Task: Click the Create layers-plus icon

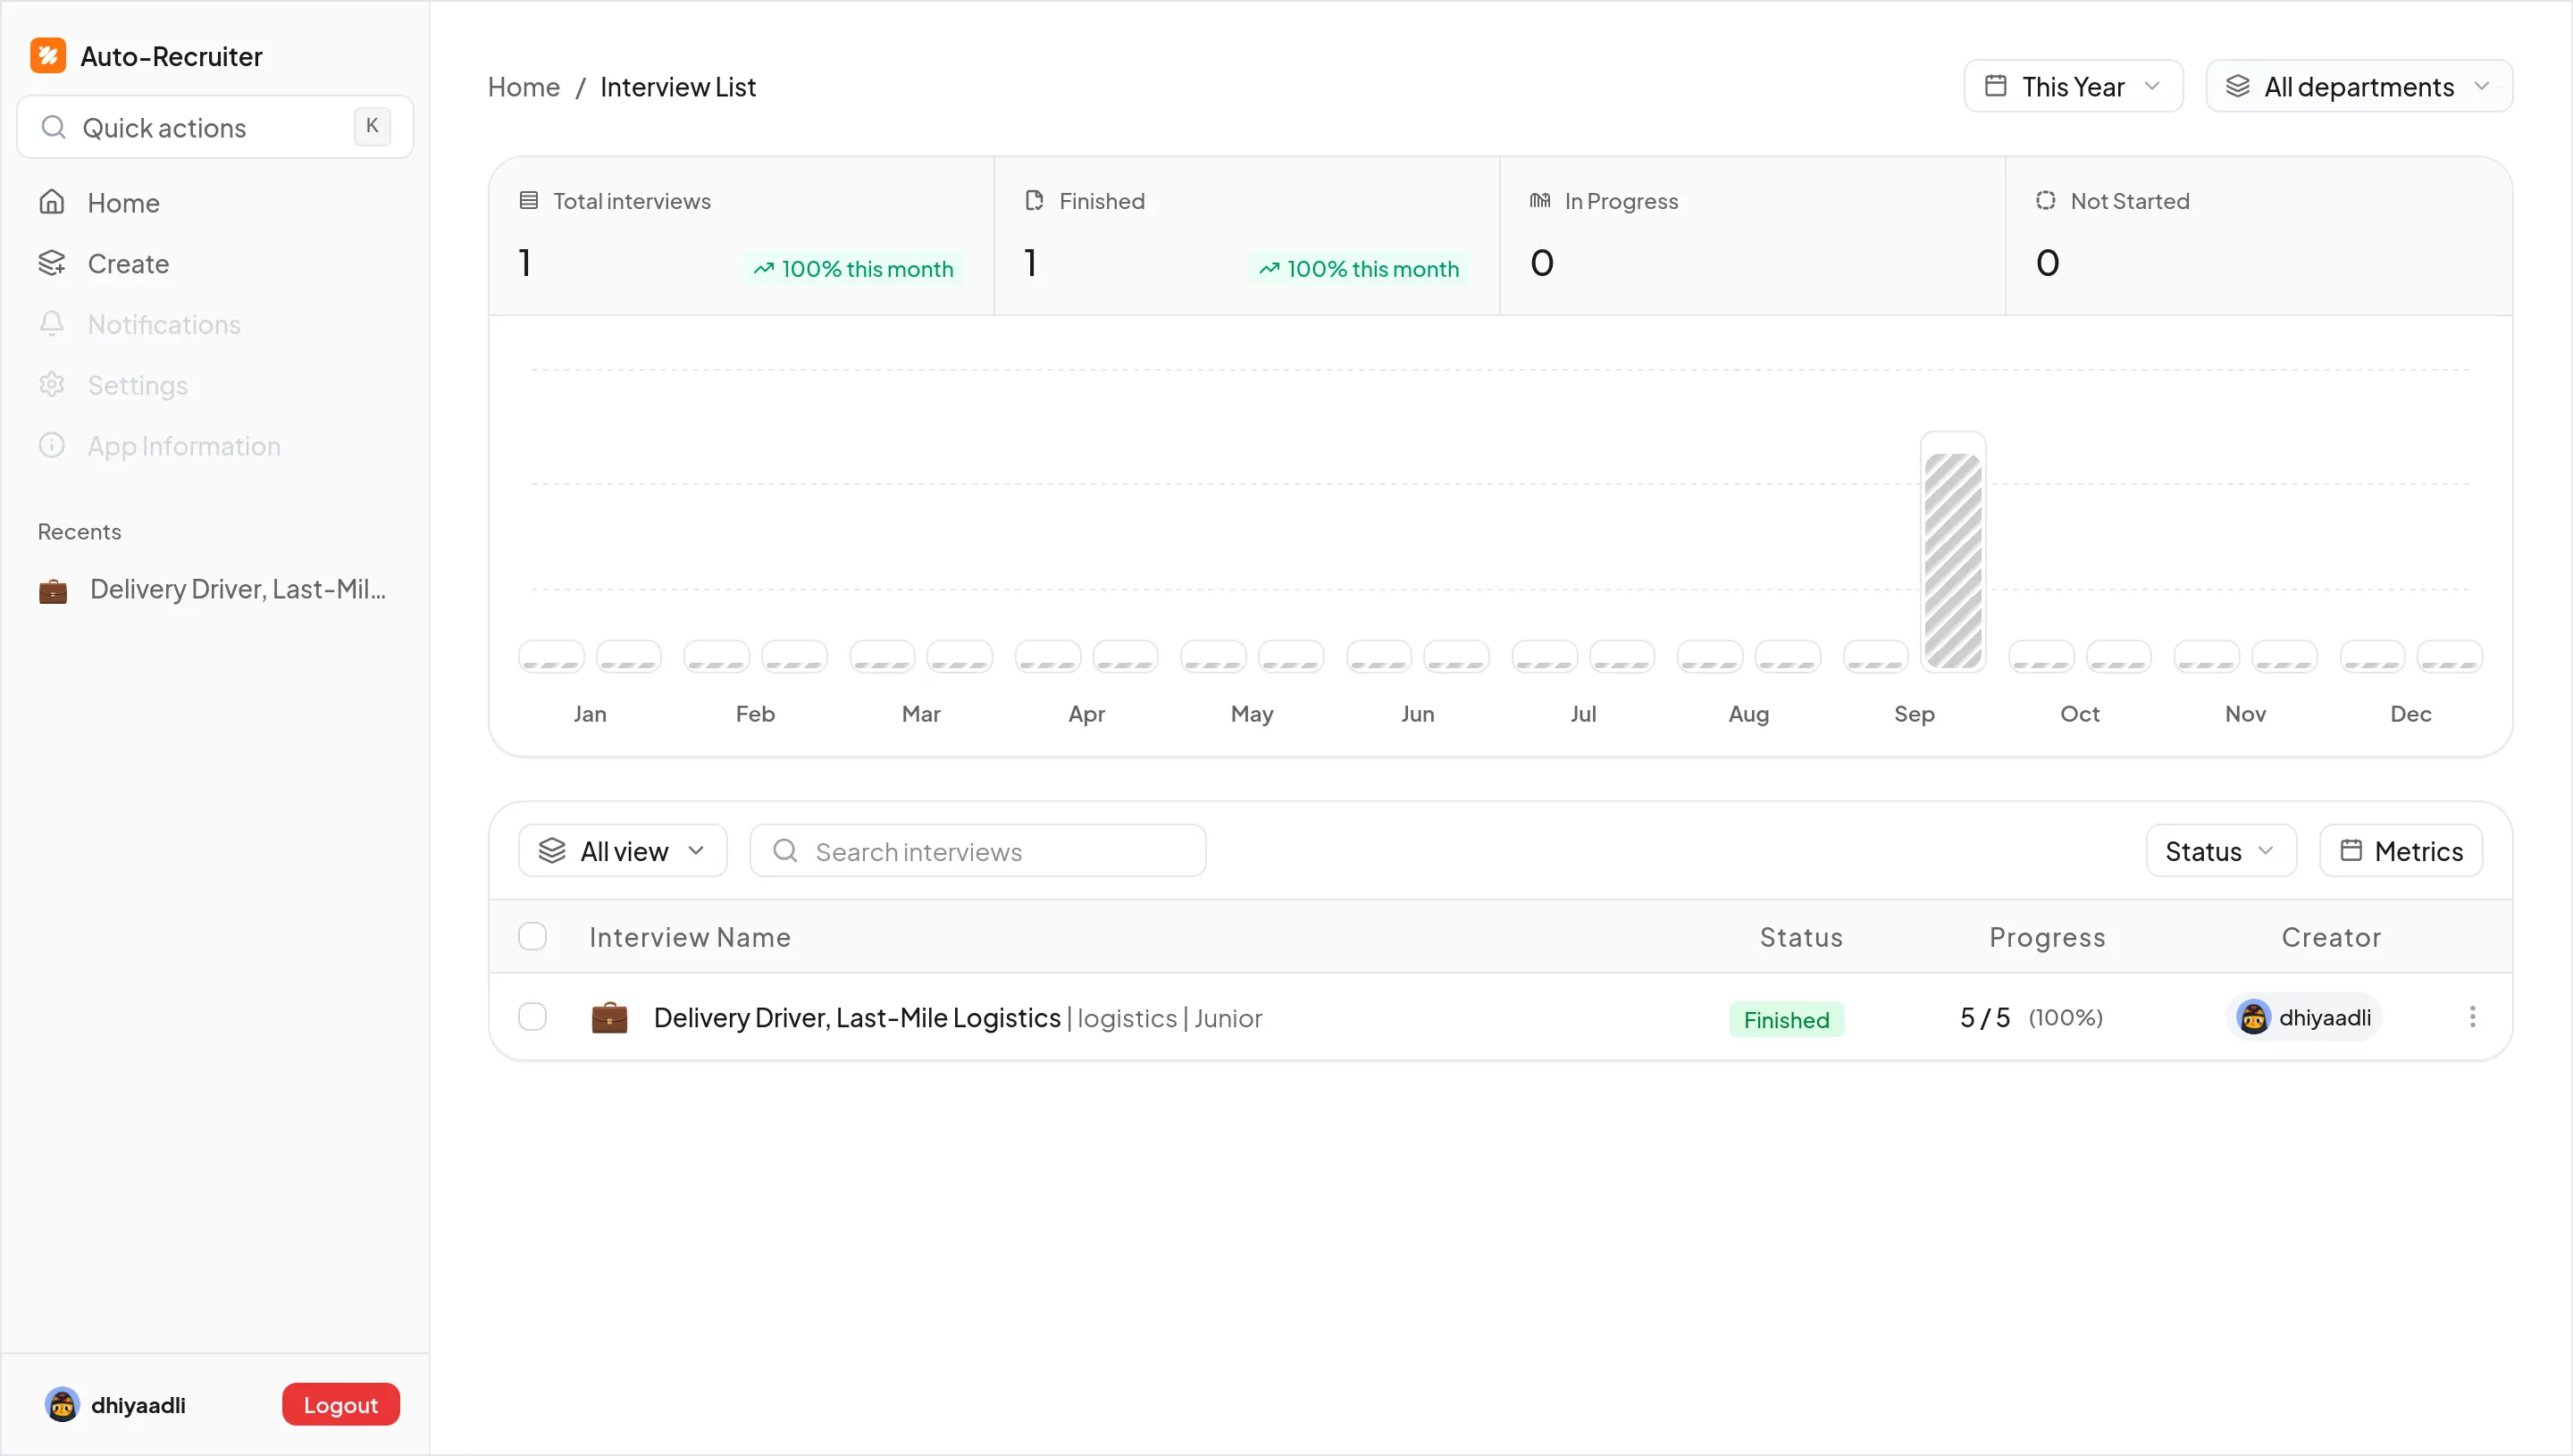Action: (52, 264)
